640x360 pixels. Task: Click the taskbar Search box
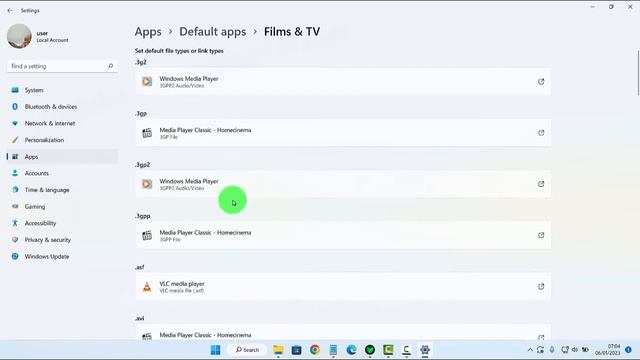[x=248, y=350]
